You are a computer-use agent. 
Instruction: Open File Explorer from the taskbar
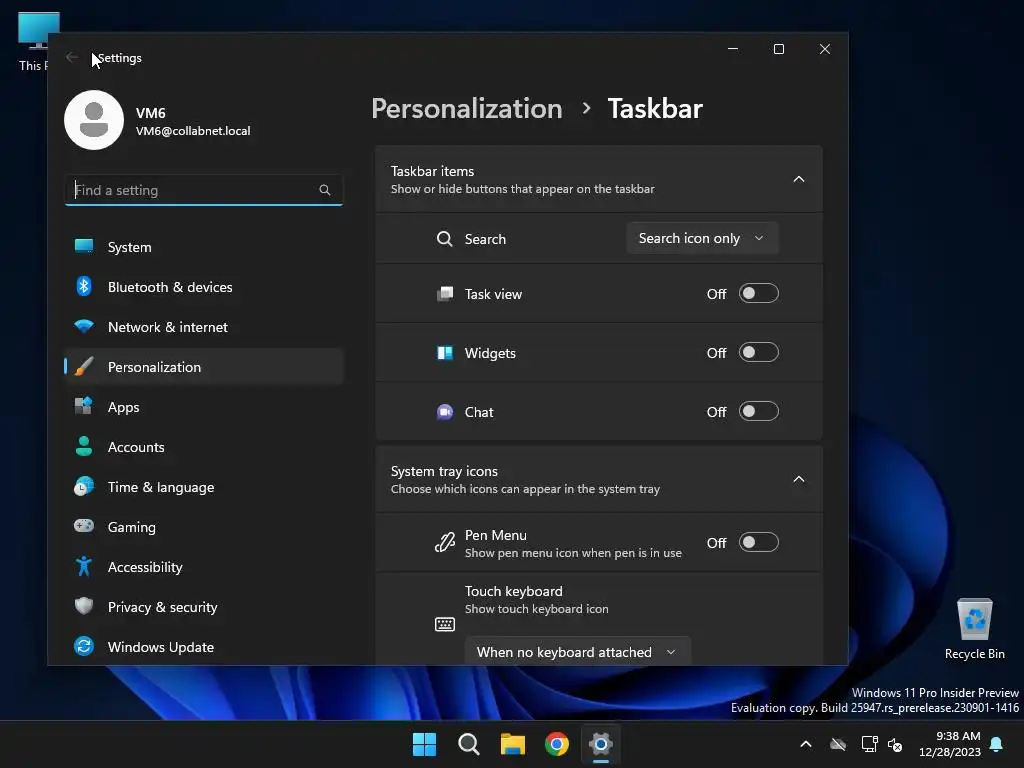pyautogui.click(x=513, y=744)
